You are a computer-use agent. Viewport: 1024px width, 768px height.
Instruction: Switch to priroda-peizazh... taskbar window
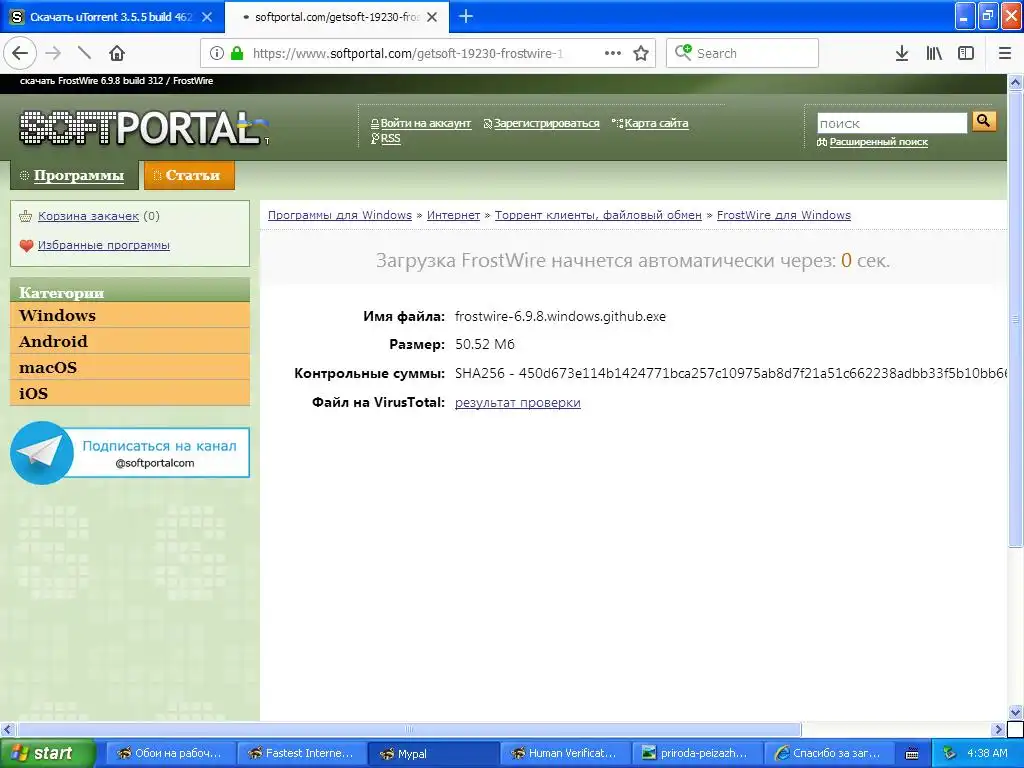(x=697, y=753)
